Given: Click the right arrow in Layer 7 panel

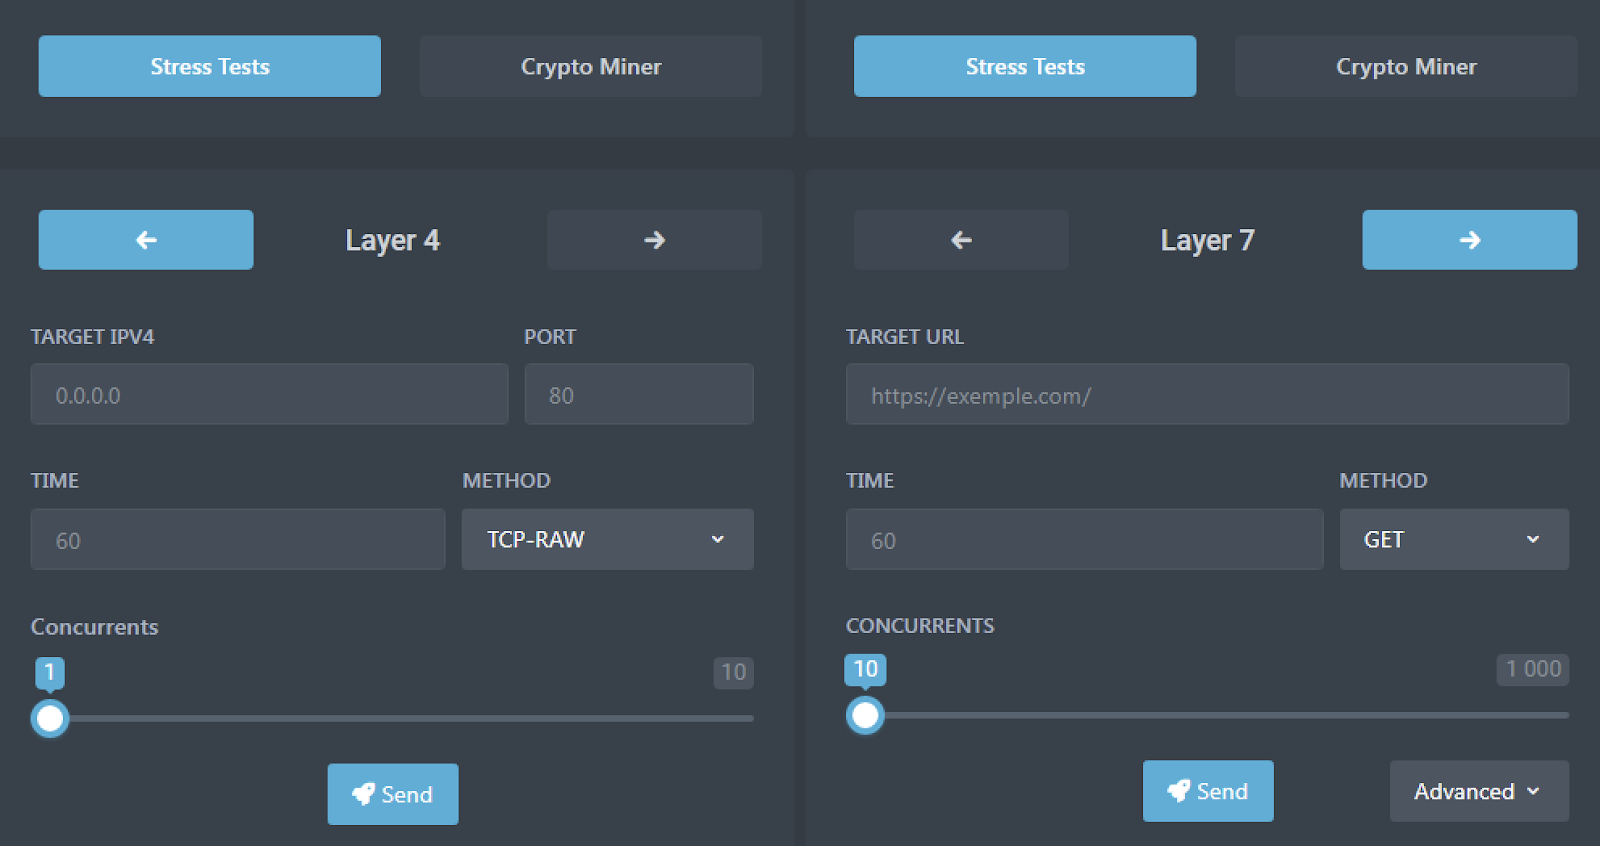Looking at the screenshot, I should pos(1469,240).
